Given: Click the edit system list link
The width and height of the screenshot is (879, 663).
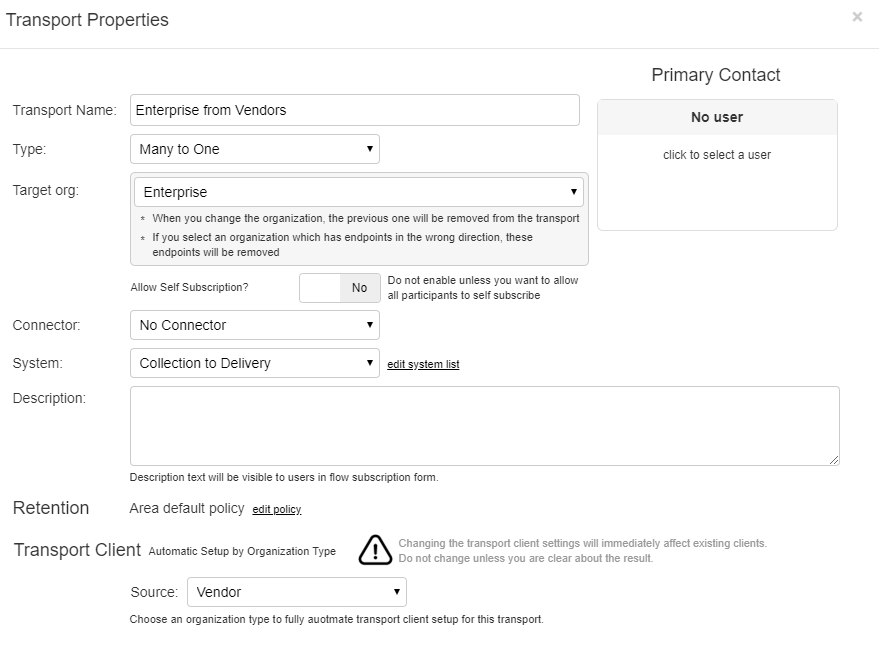Looking at the screenshot, I should point(423,365).
